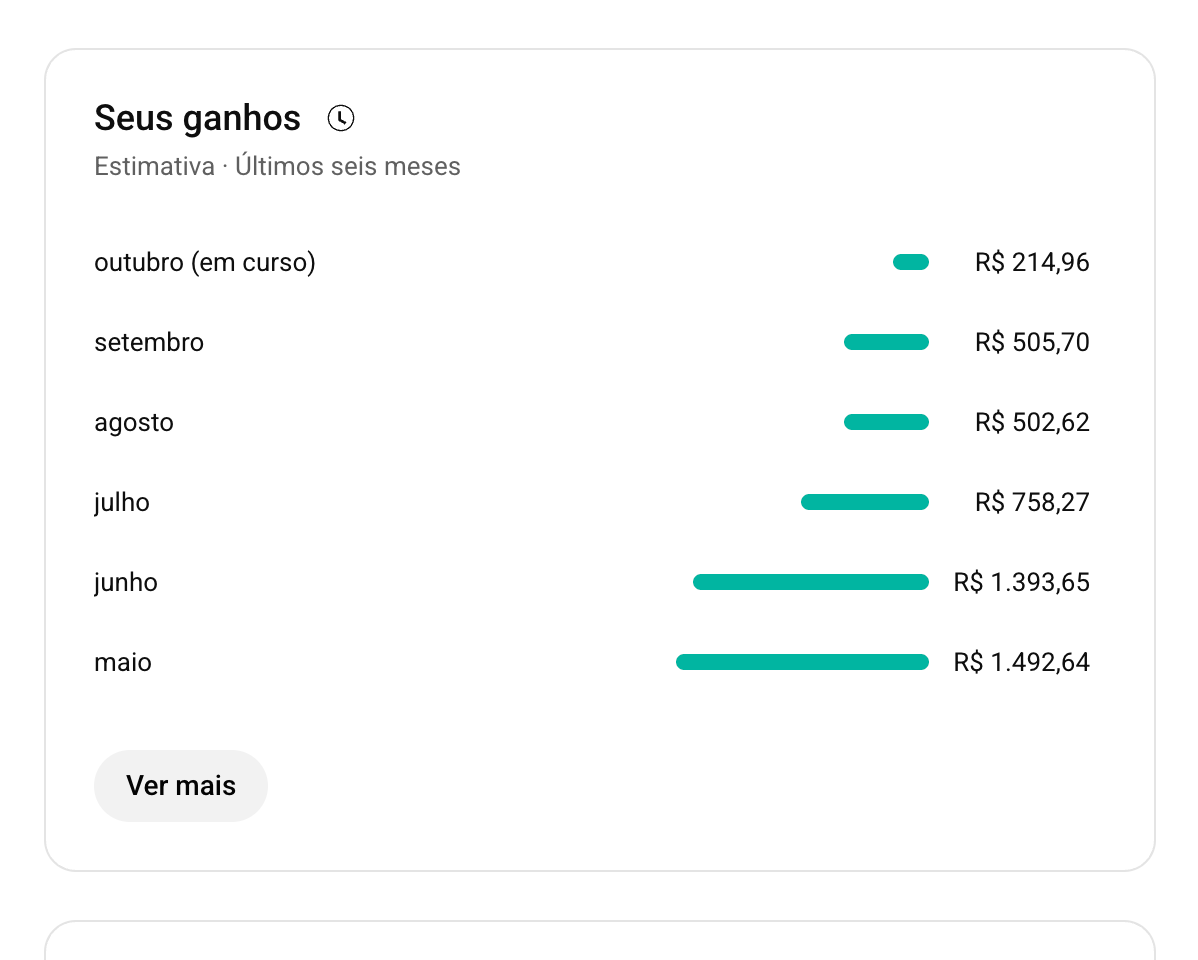Click the R$ 758,27 amount
The image size is (1198, 960).
1032,502
